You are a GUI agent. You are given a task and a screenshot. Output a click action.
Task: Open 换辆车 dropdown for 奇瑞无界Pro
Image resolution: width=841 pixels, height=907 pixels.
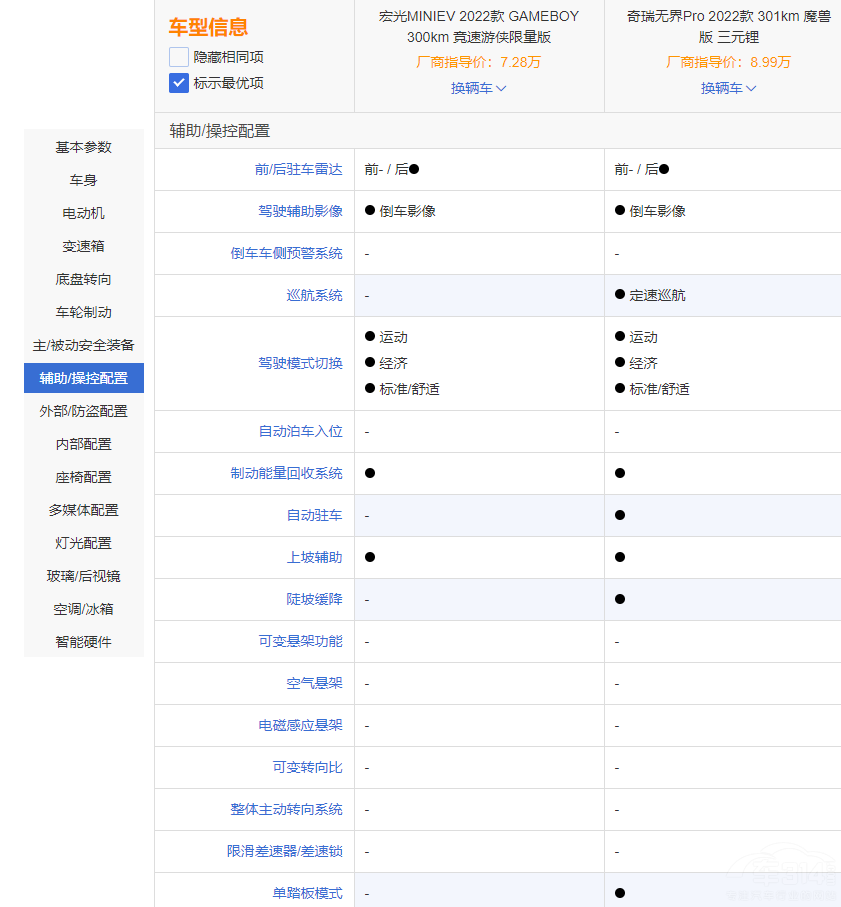pos(728,88)
